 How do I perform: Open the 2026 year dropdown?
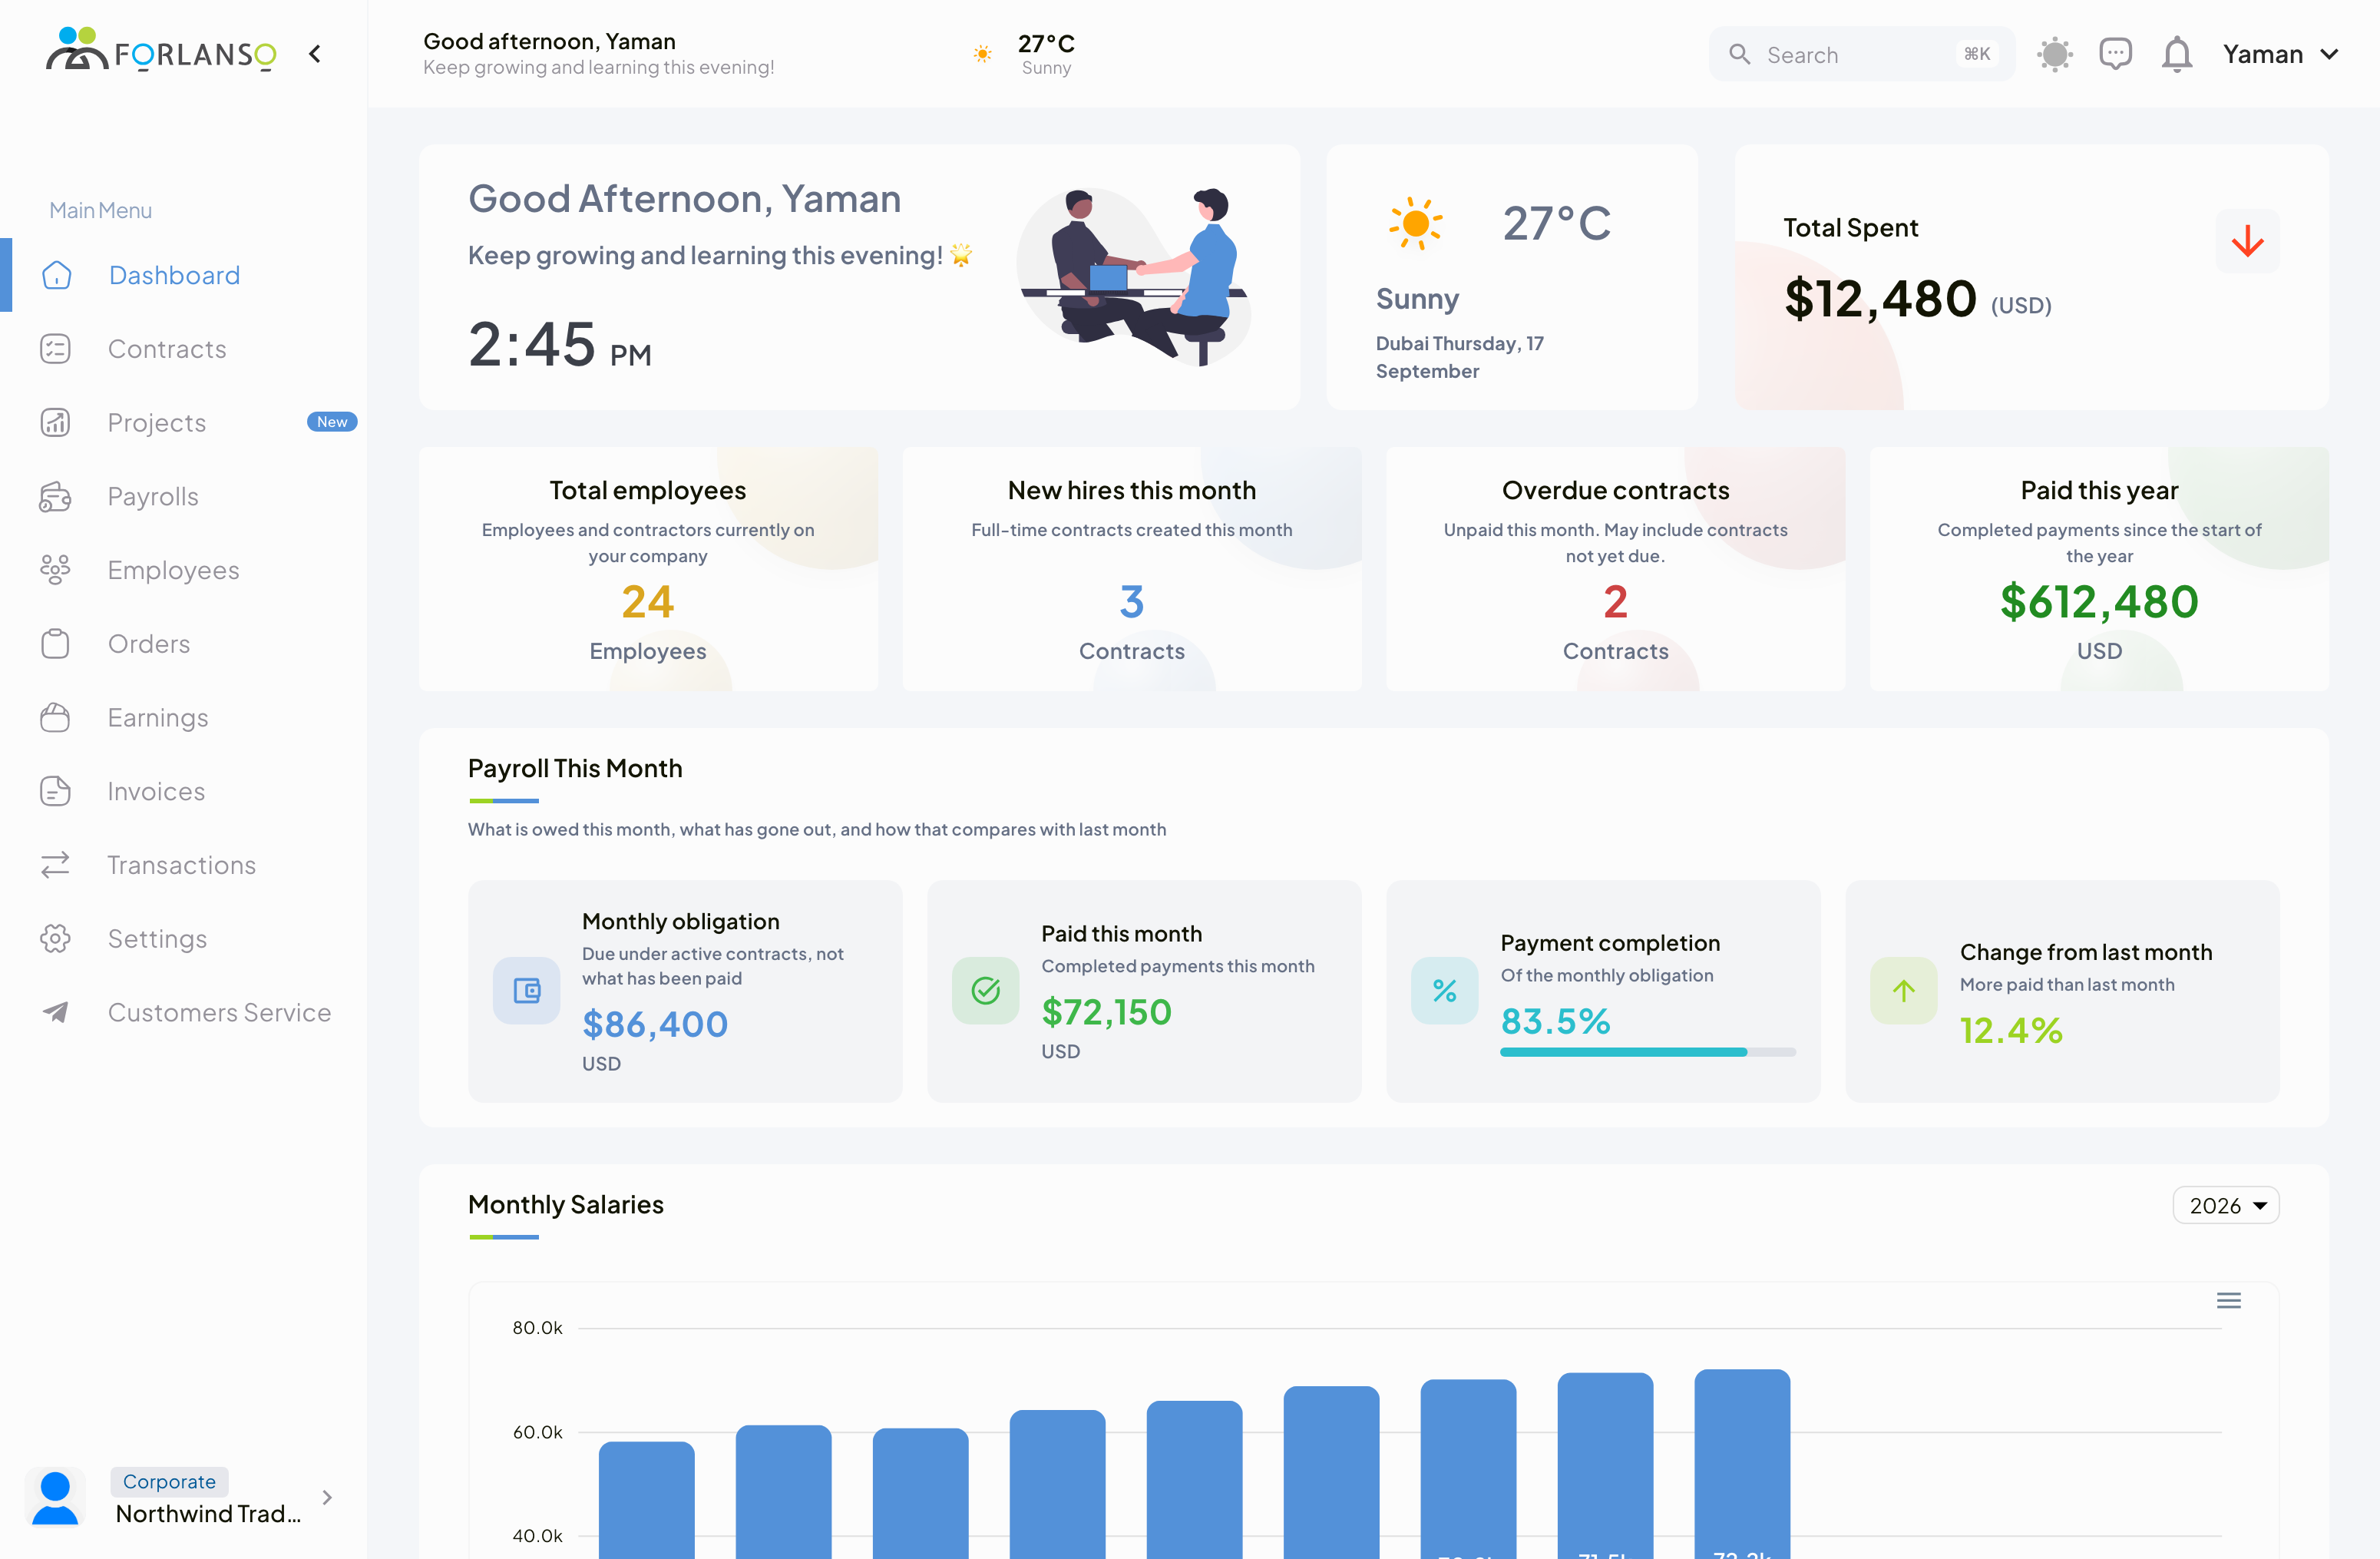pos(2226,1206)
